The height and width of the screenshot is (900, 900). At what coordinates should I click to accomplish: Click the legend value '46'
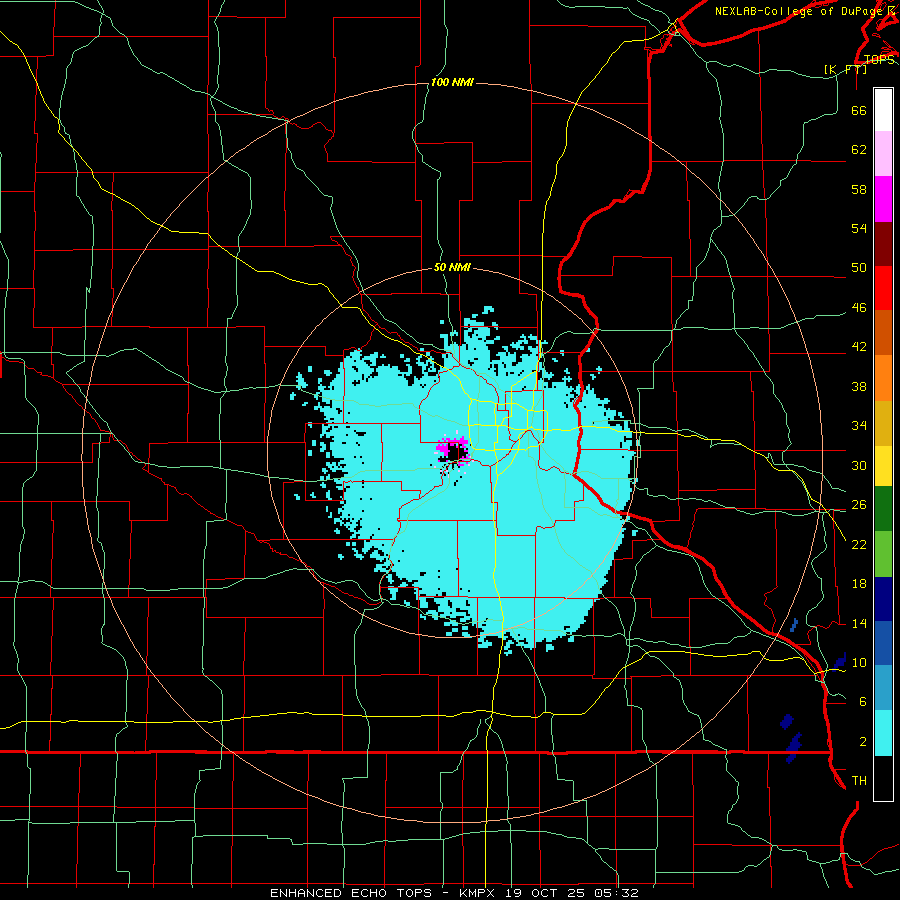point(859,308)
